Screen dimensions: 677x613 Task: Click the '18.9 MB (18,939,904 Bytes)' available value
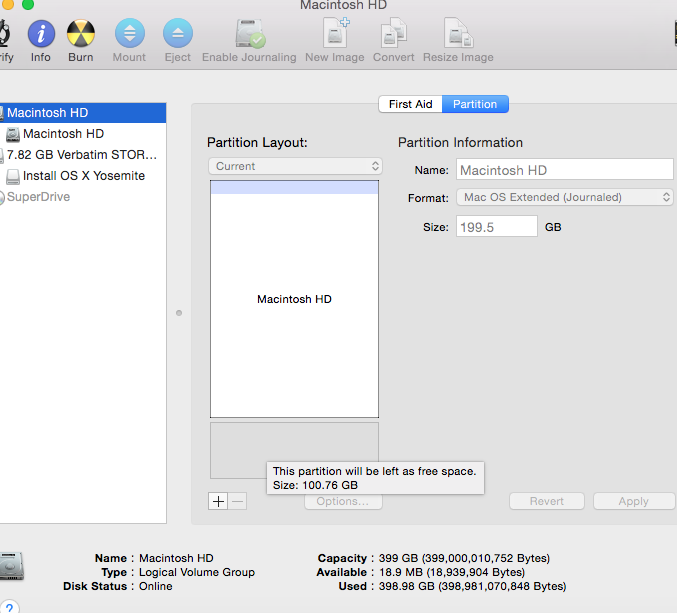tap(452, 572)
